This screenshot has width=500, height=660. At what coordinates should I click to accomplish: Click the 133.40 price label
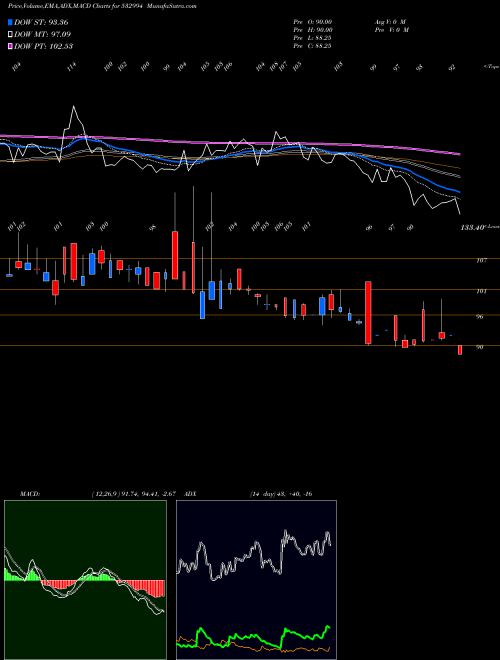[472, 227]
